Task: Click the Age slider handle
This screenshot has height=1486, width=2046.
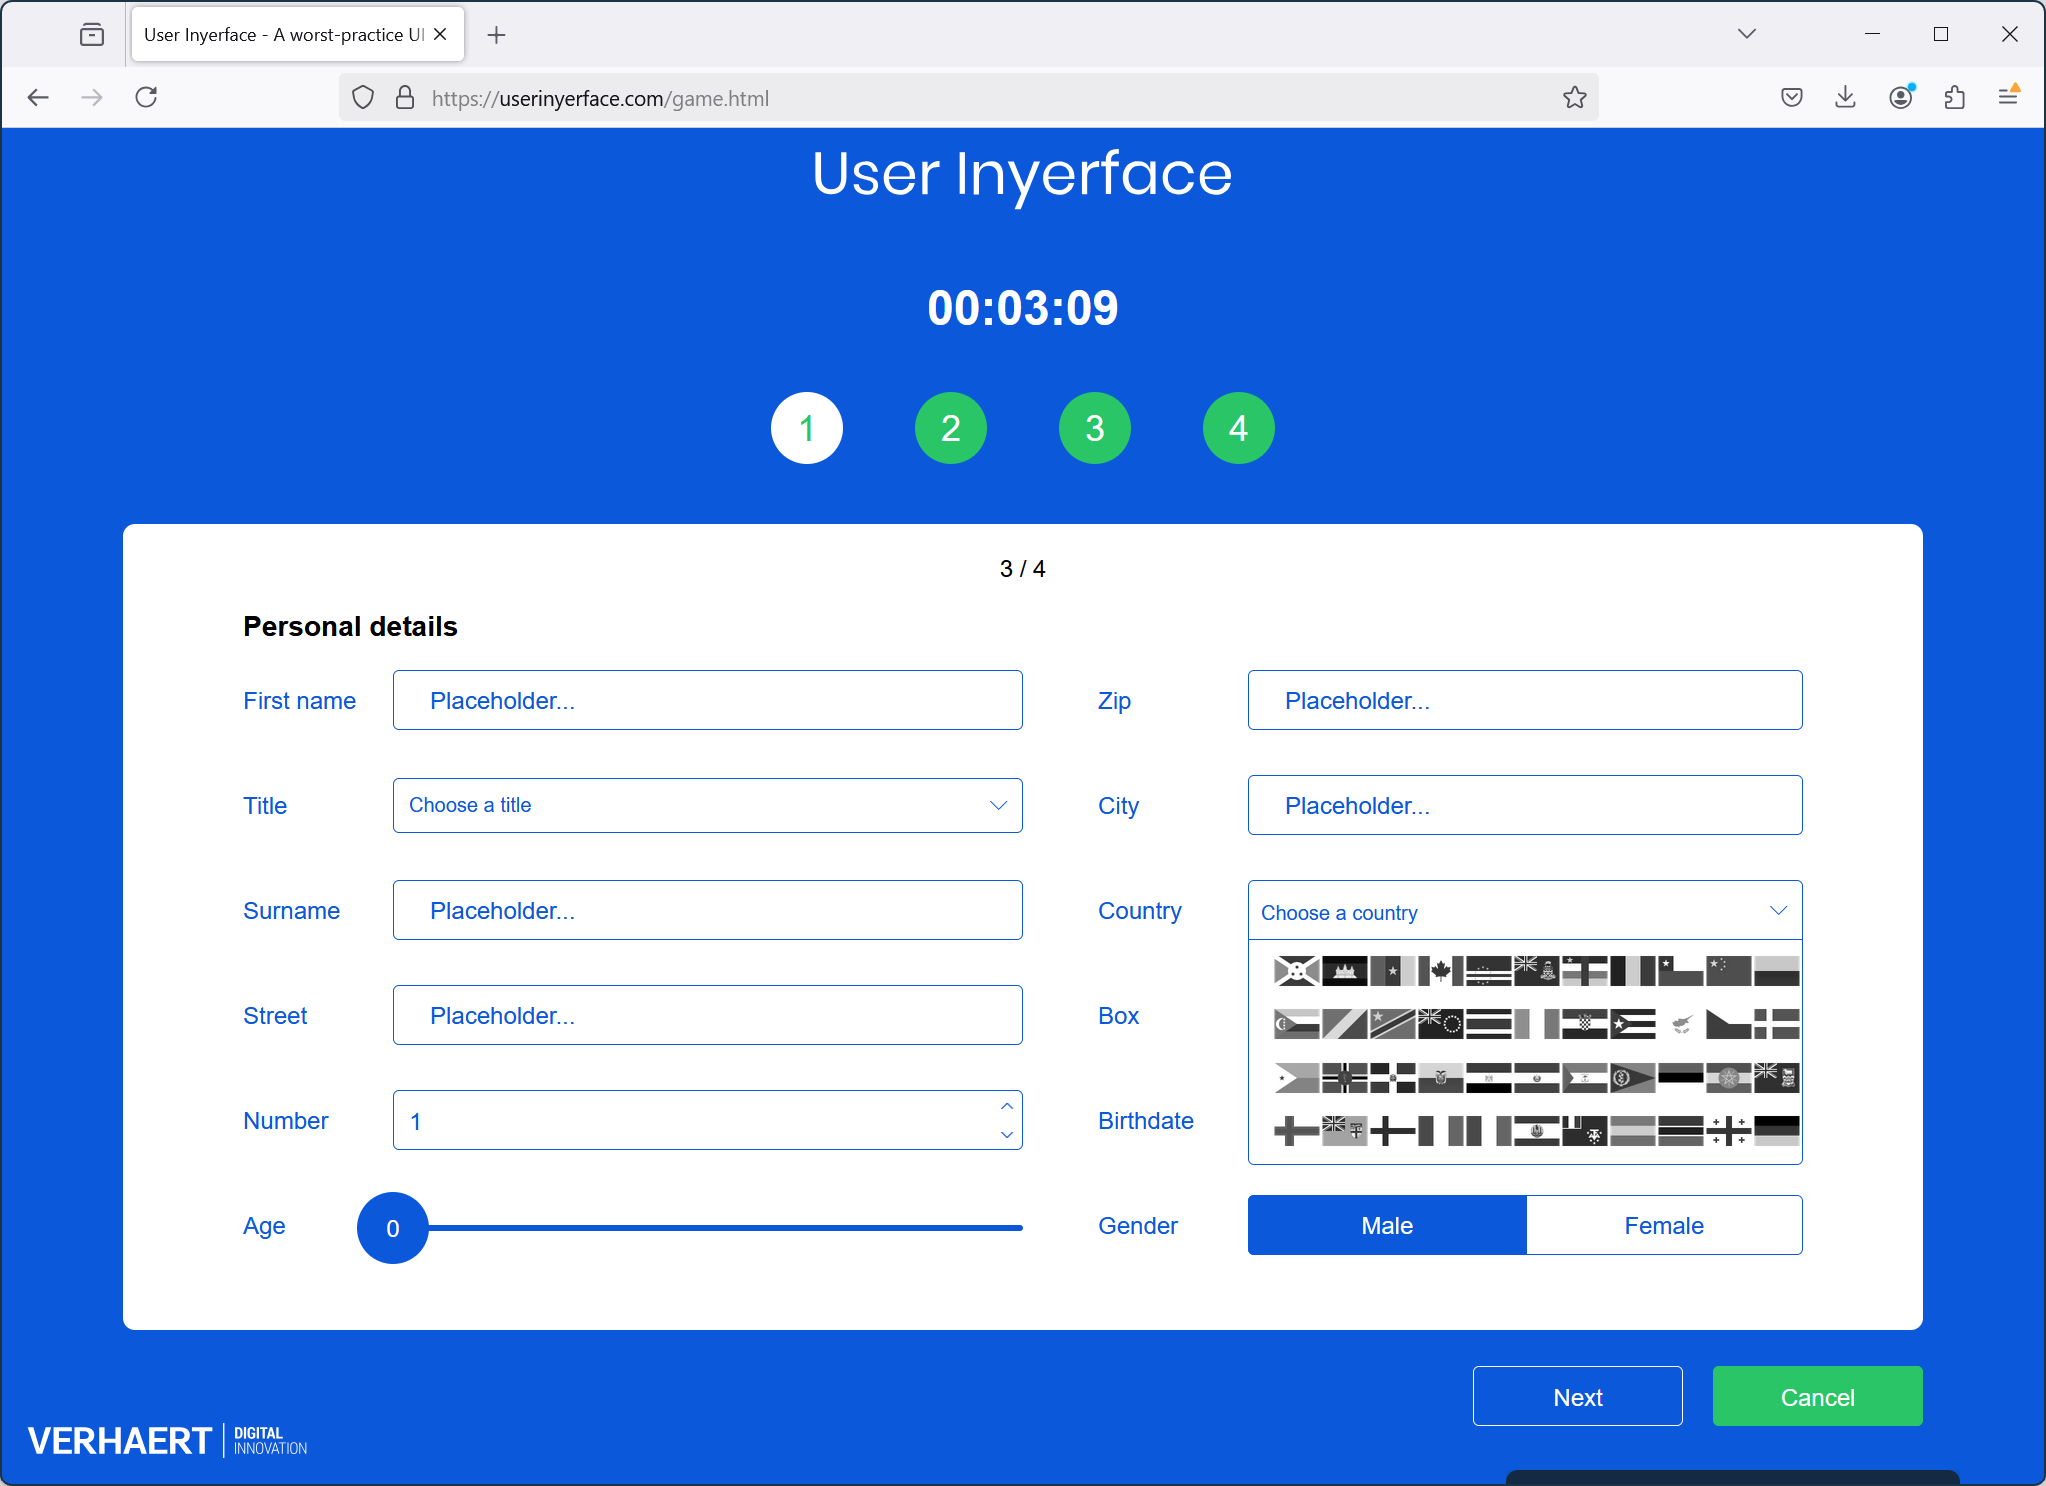Action: tap(393, 1228)
